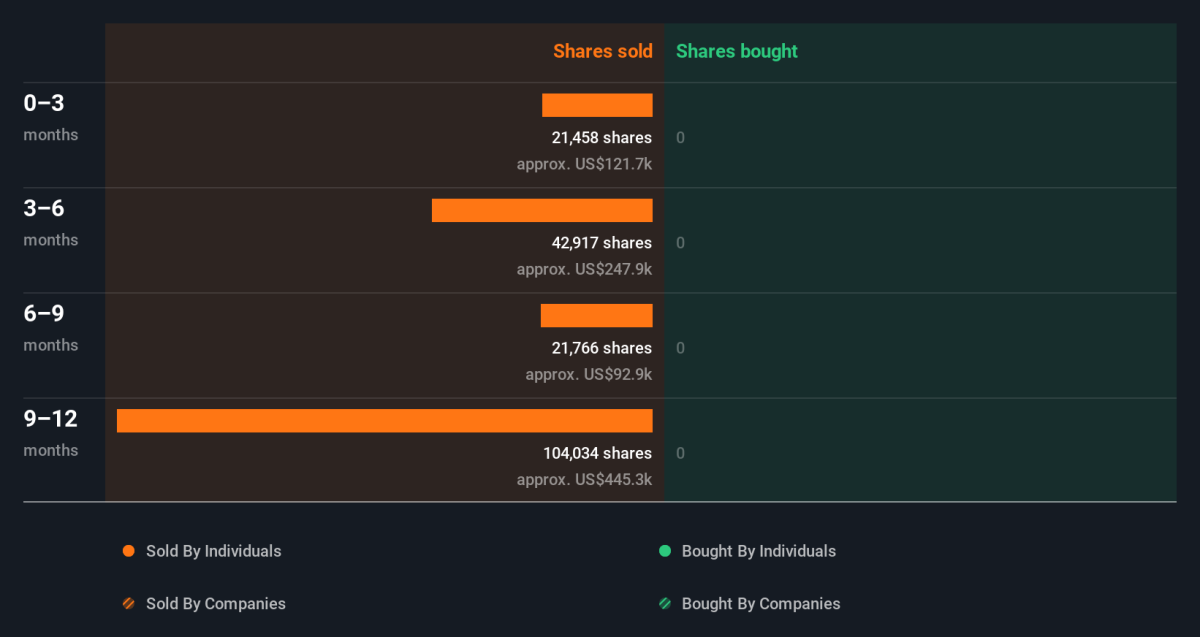Toggle the Sold By Individuals legend label
This screenshot has height=637, width=1200.
[213, 551]
